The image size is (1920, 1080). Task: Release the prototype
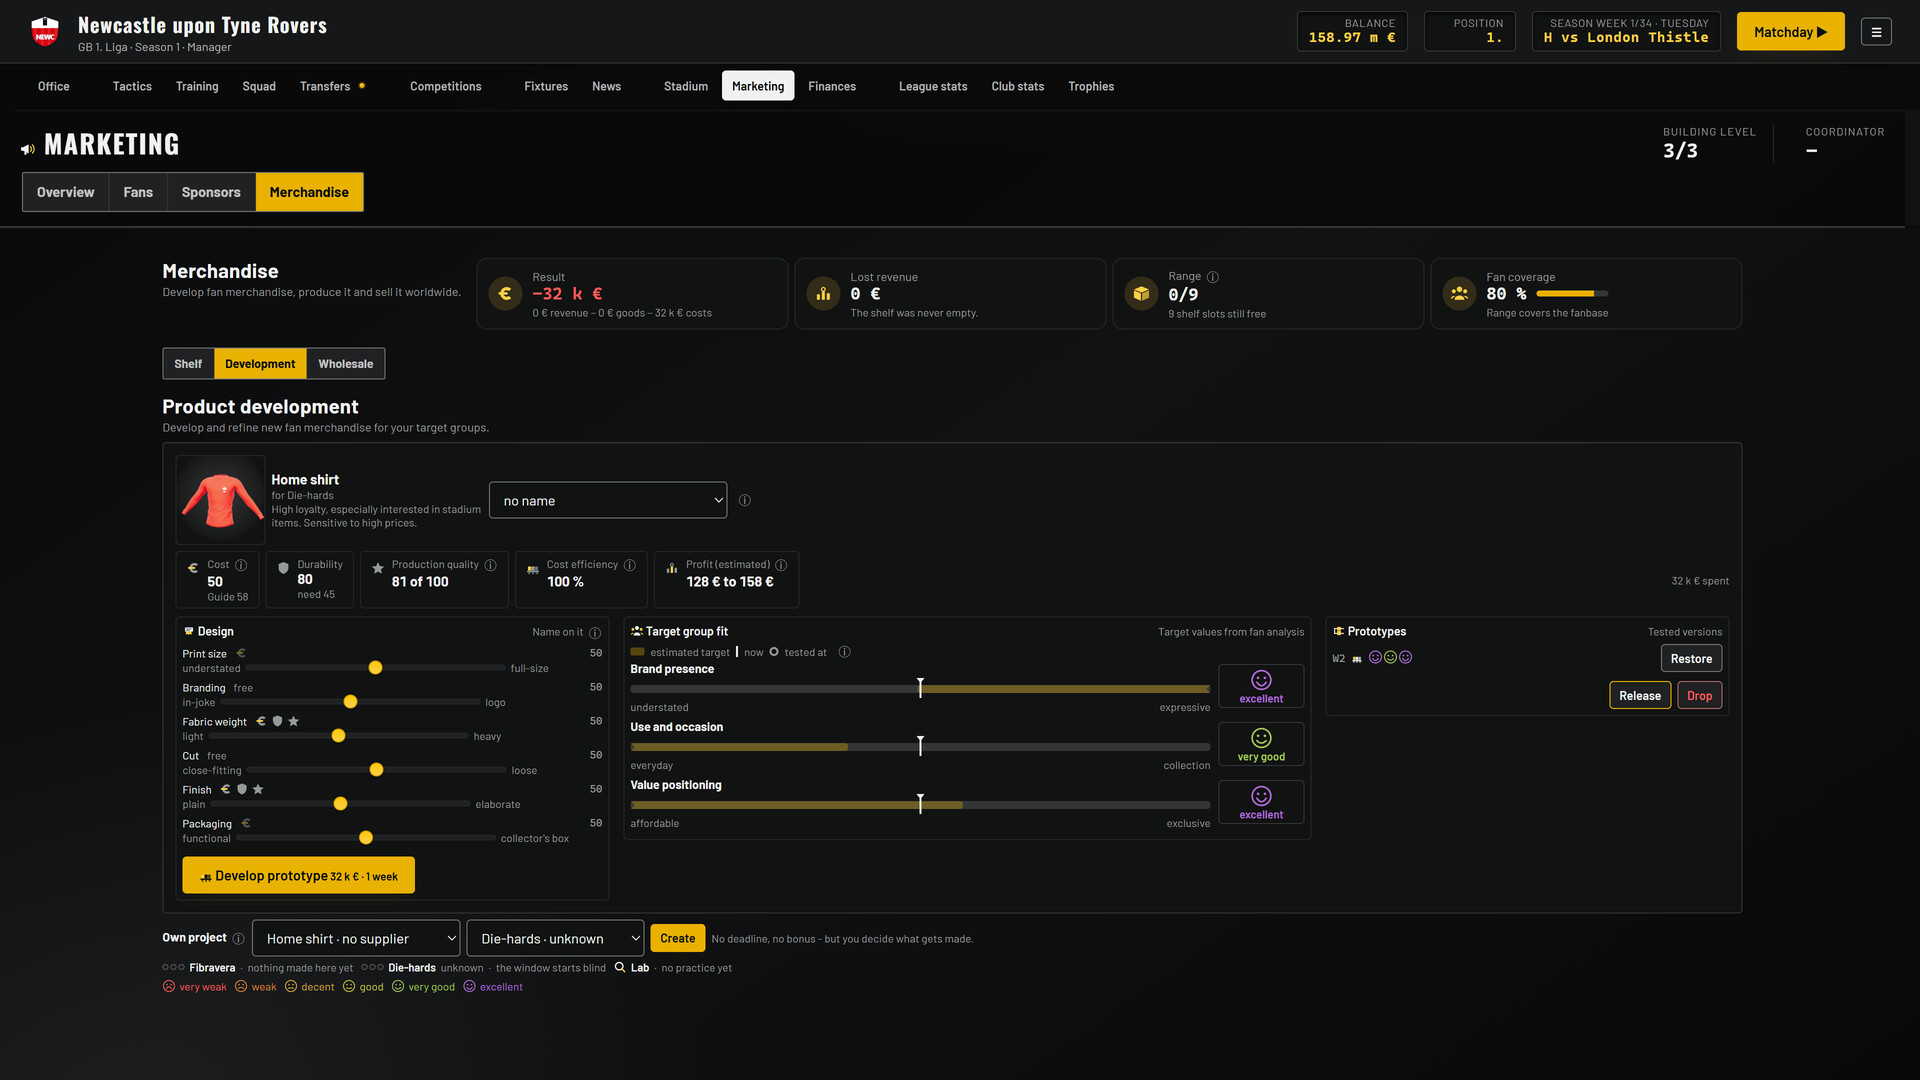pos(1640,695)
